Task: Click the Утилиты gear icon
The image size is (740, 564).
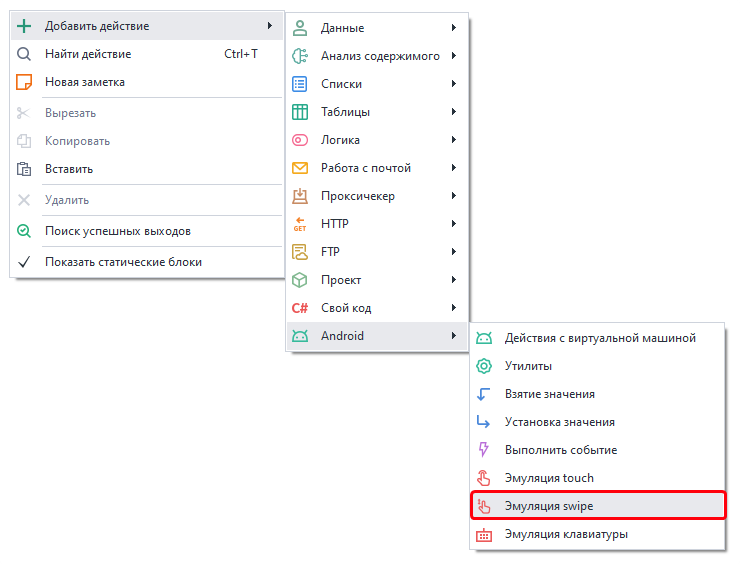Action: 484,366
